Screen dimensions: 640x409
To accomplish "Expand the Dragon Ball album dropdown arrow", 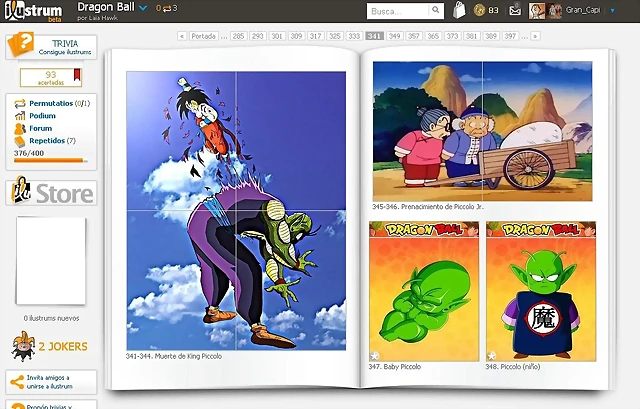I will 143,8.
